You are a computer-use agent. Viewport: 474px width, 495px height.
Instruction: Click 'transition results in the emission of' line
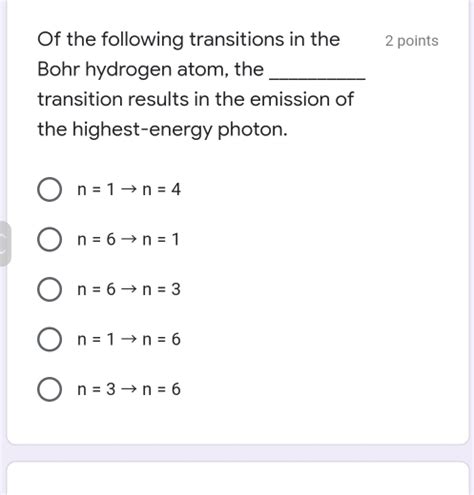(x=195, y=99)
